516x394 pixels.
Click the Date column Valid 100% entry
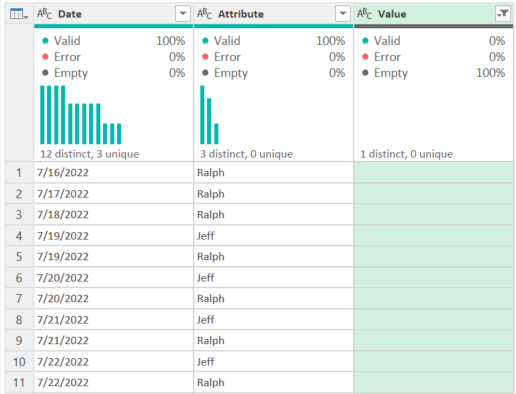[114, 41]
